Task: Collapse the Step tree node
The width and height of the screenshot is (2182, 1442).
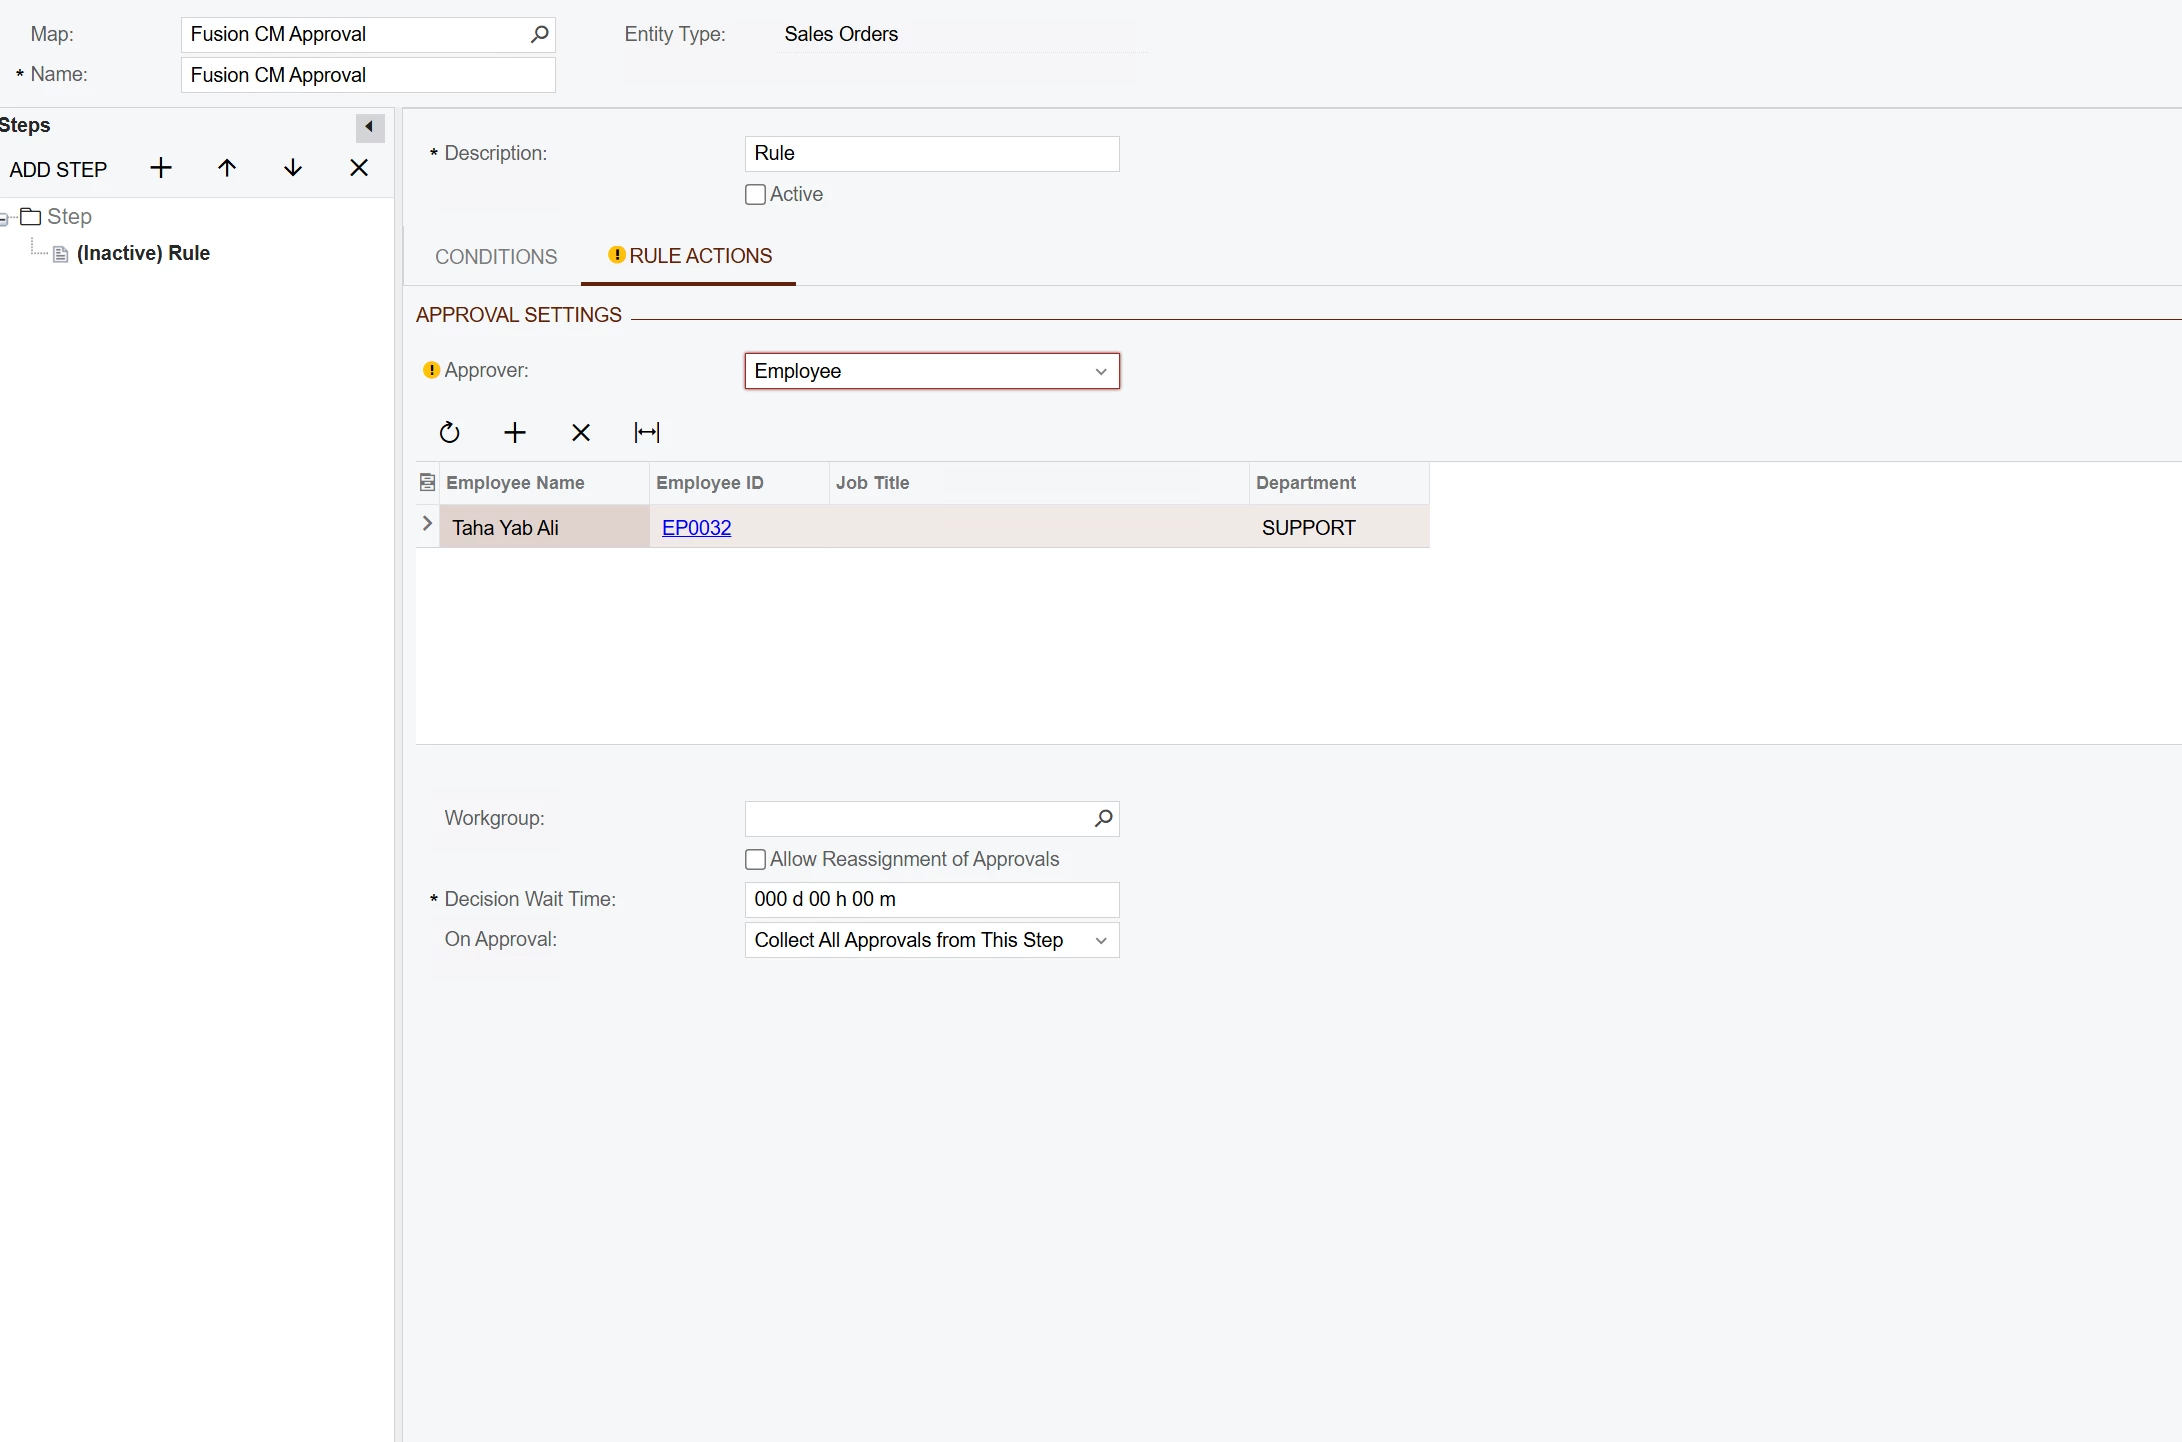Action: (4, 218)
